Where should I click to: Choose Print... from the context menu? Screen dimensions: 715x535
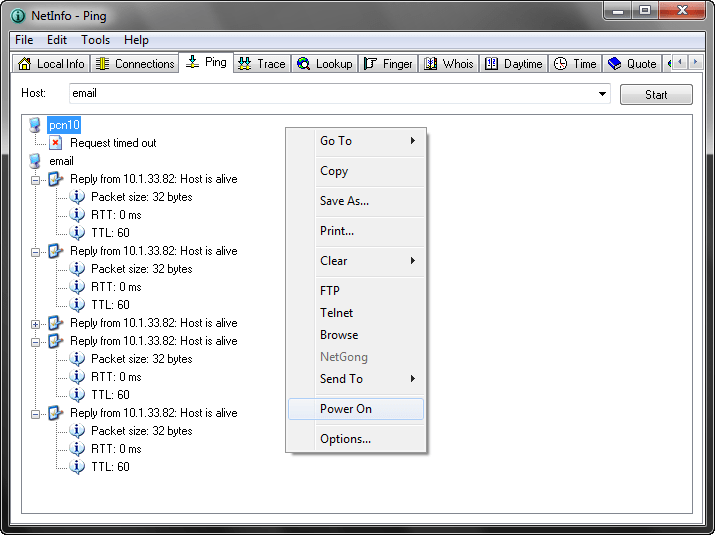click(x=356, y=231)
